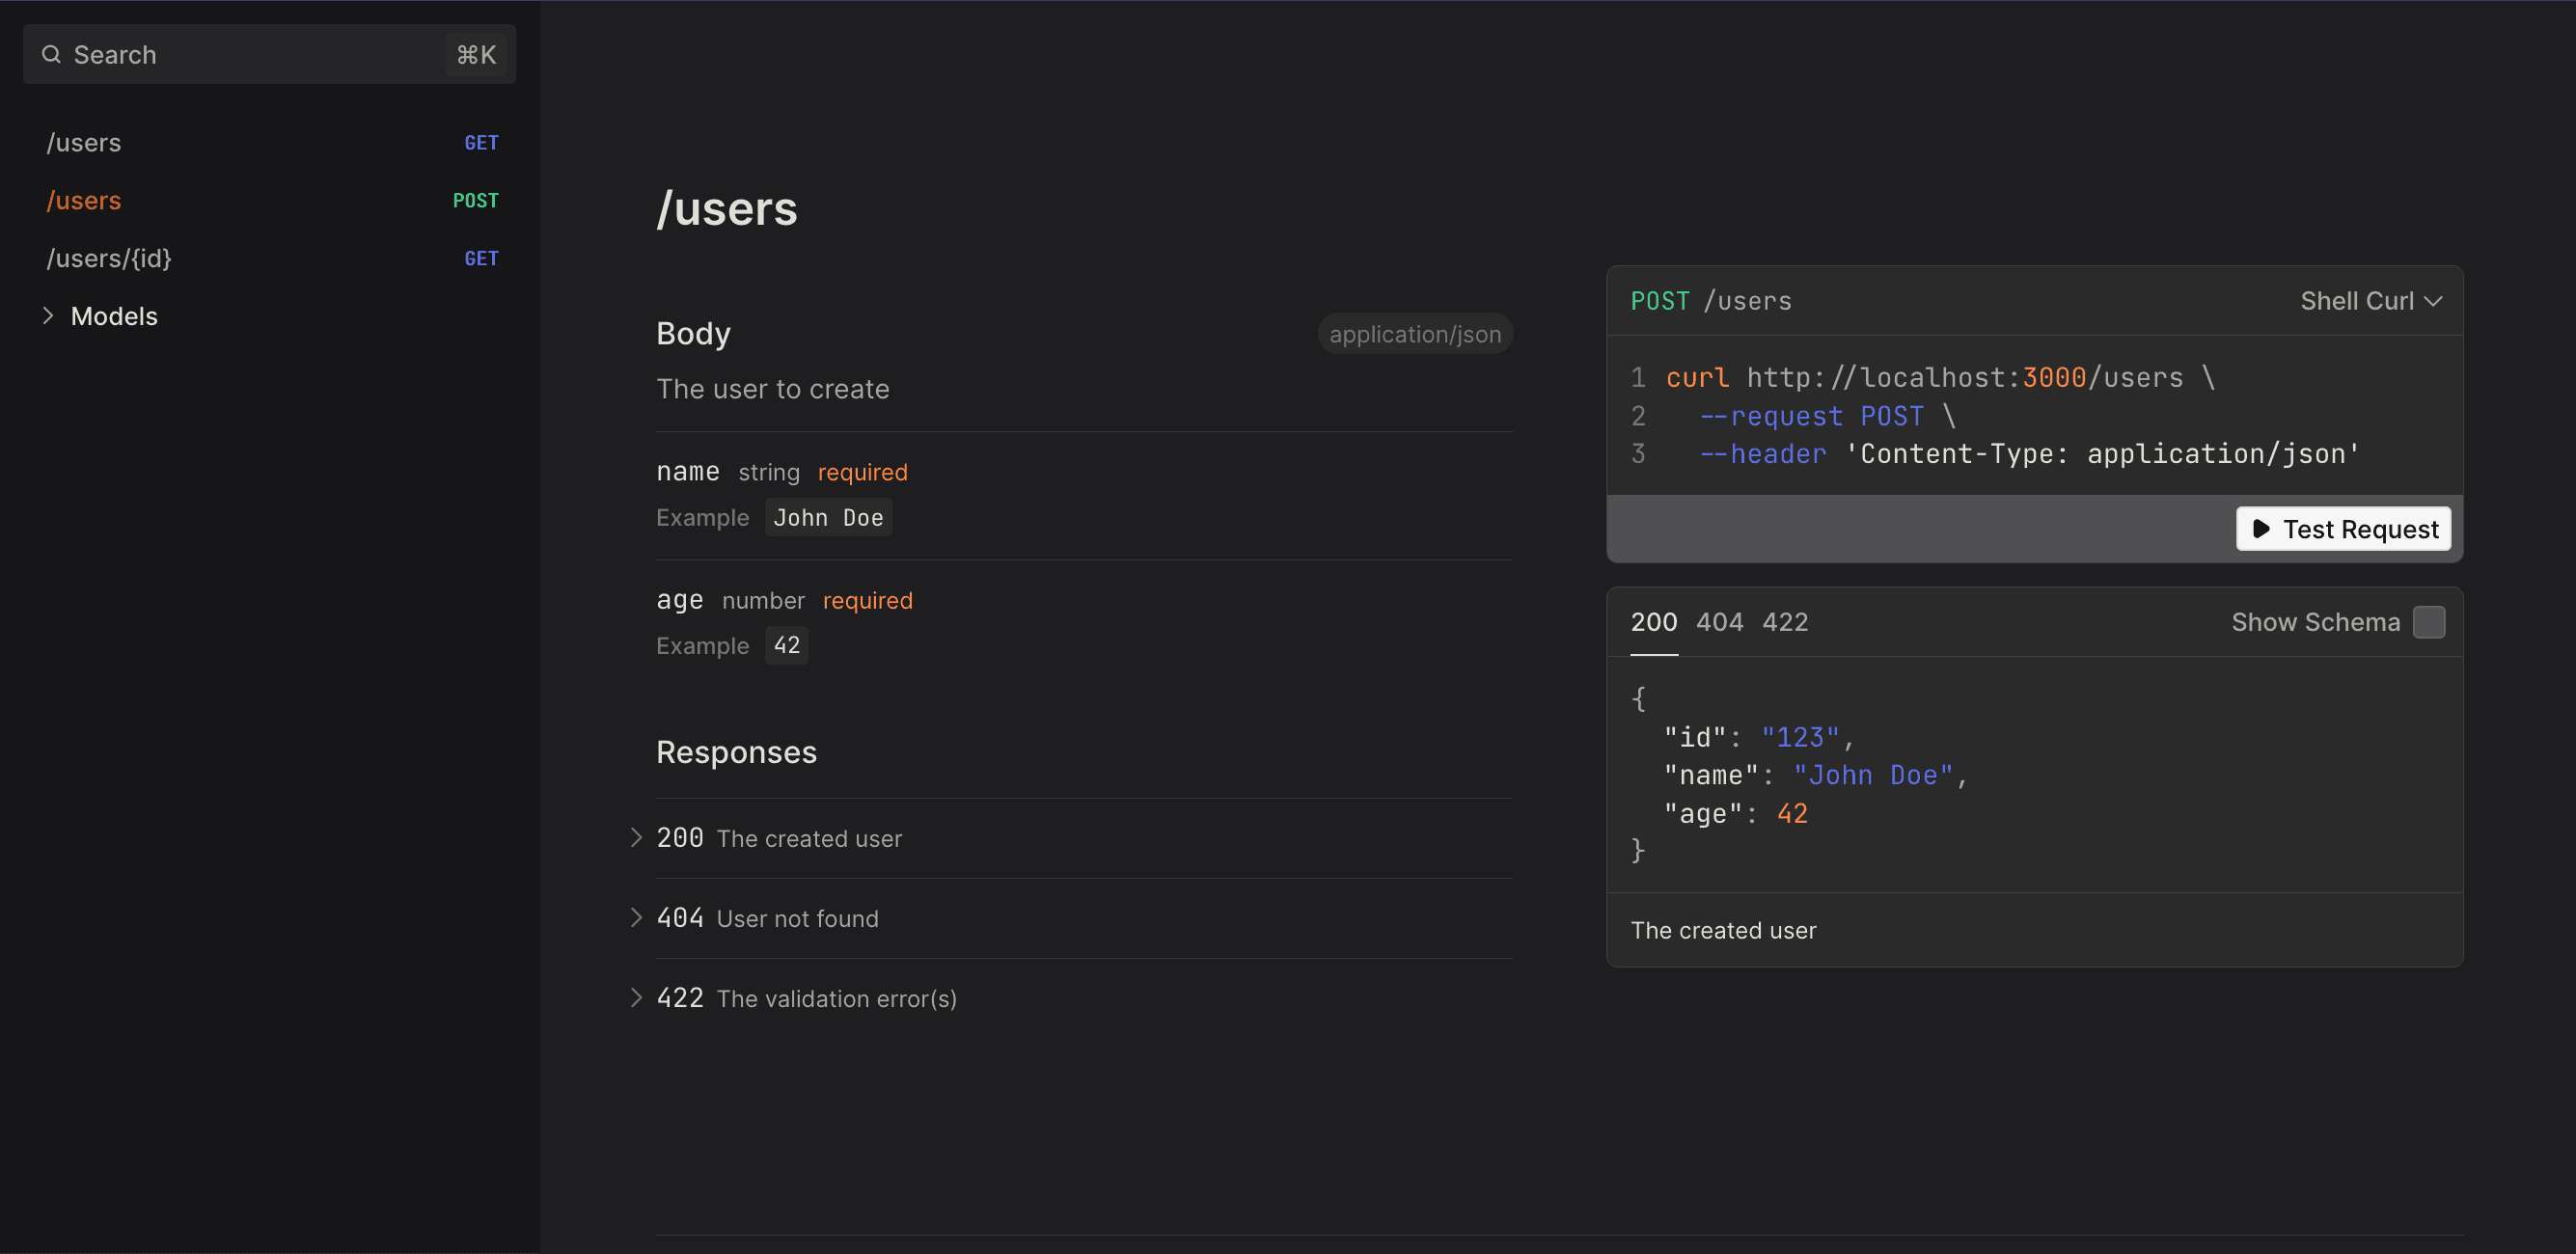Click the search magnifier icon
The image size is (2576, 1254).
[51, 54]
